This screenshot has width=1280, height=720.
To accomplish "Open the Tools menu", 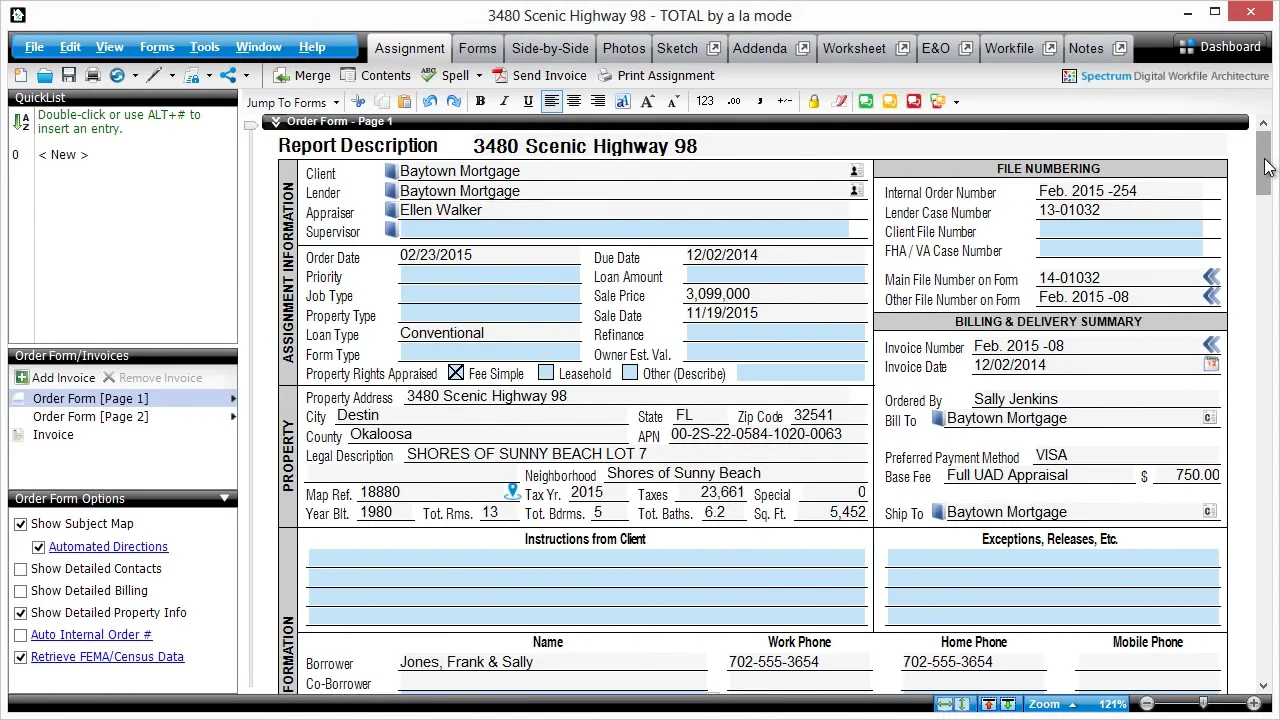I will [x=204, y=47].
